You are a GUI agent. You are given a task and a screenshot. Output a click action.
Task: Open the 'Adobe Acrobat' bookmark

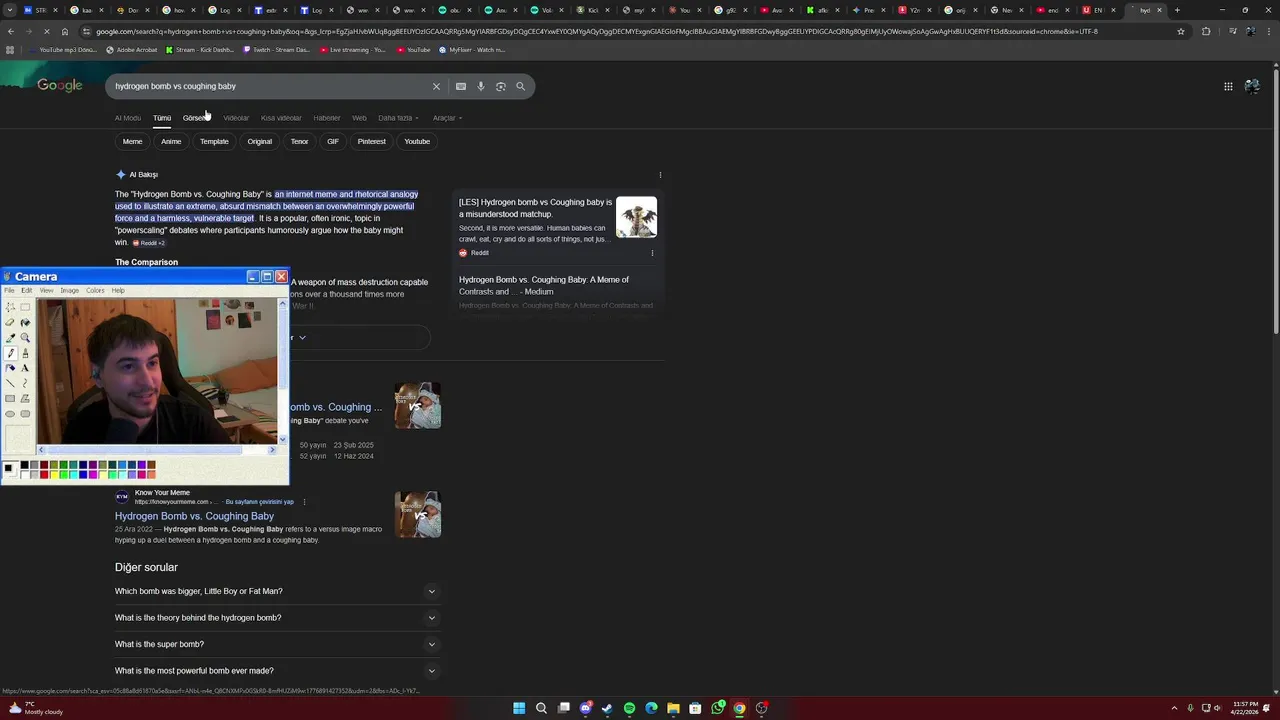[x=131, y=49]
